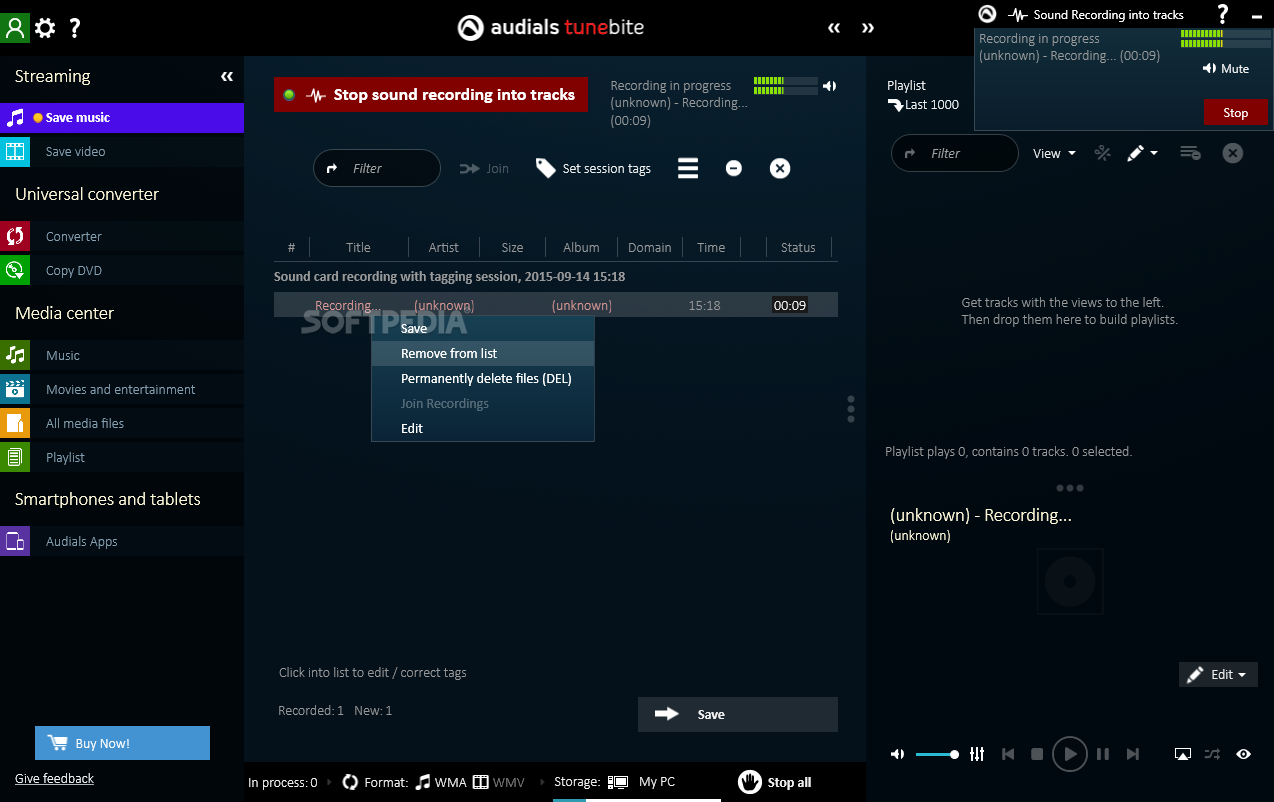1274x802 pixels.
Task: Choose Permanently delete files (DEL)
Action: [x=483, y=378]
